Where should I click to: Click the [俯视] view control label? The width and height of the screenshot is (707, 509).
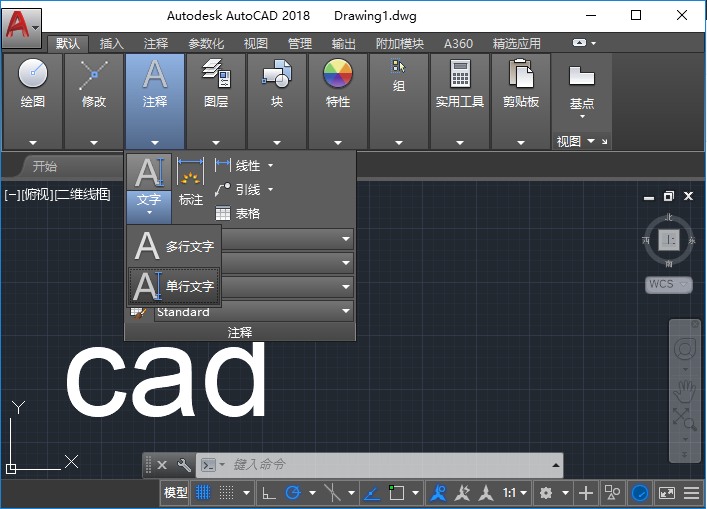[x=38, y=195]
